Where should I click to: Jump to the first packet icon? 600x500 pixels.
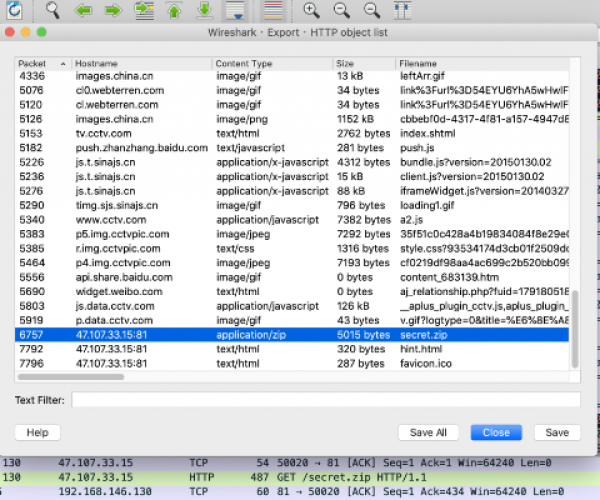coord(174,11)
